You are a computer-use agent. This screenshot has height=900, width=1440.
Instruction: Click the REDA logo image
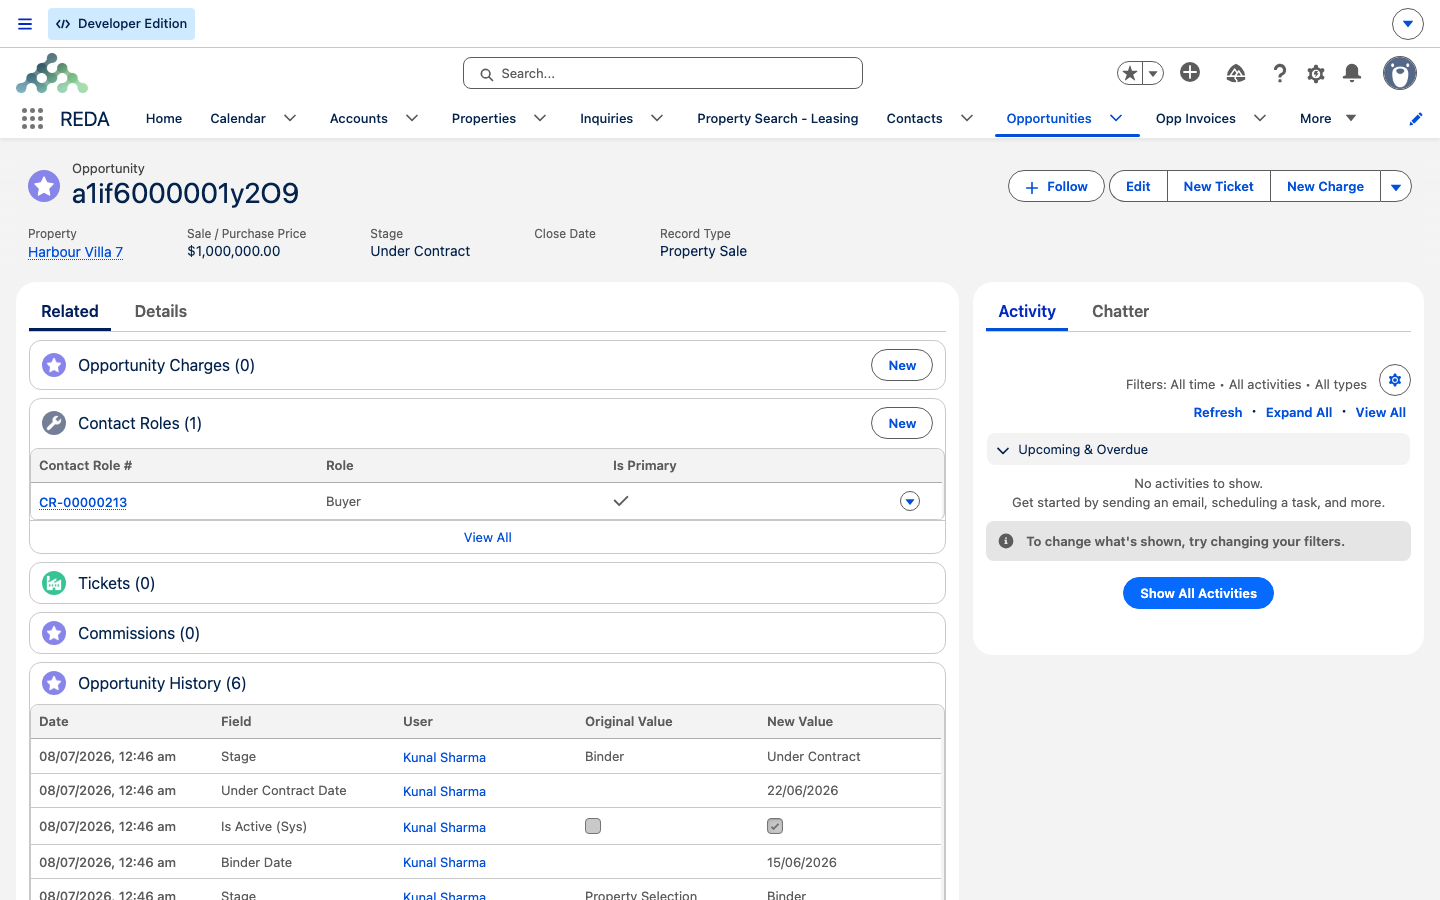[52, 74]
